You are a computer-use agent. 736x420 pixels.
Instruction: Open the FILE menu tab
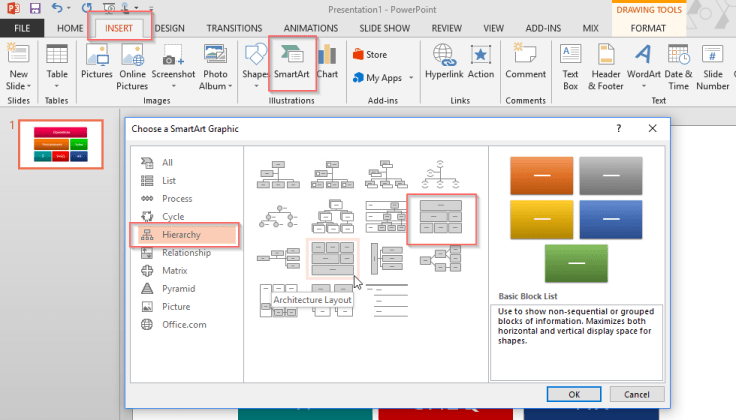tap(22, 29)
